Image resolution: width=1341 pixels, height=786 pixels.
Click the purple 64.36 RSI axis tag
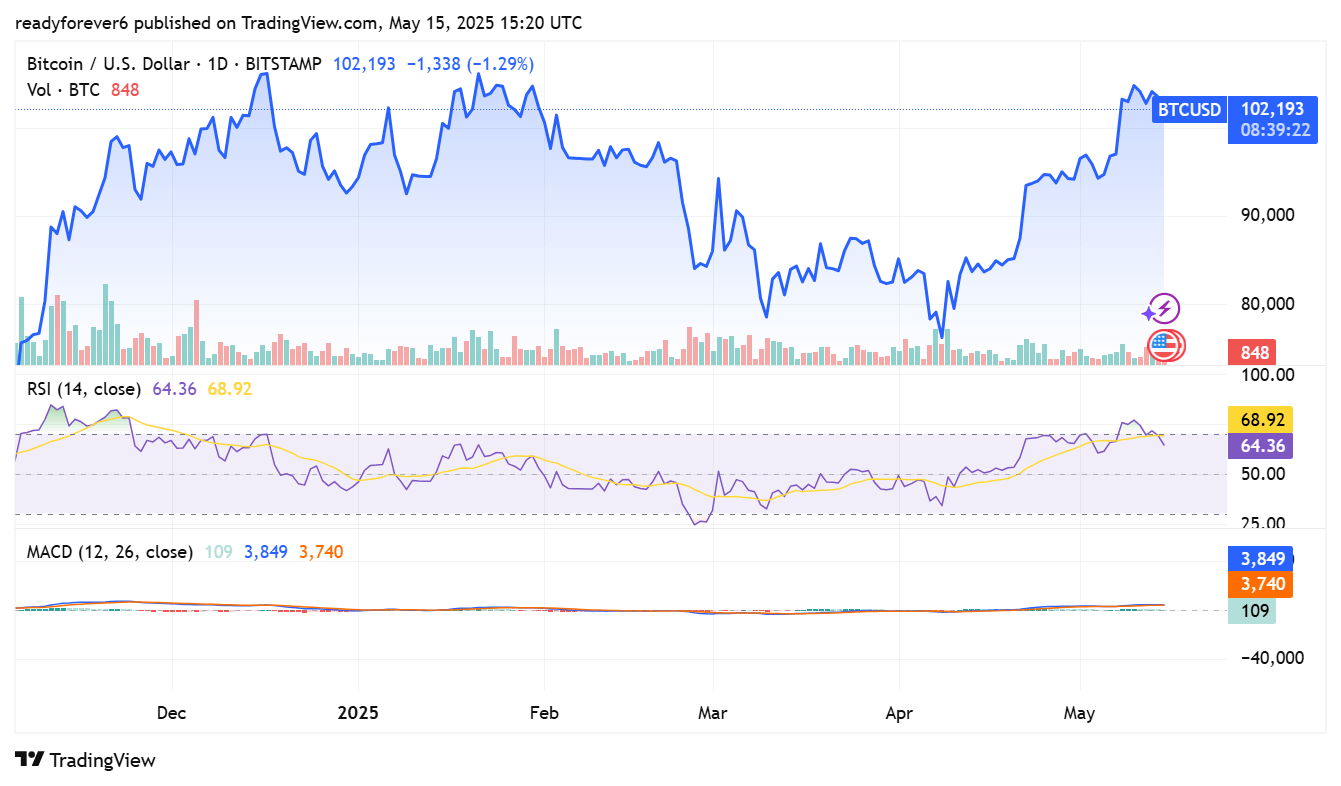[x=1261, y=446]
